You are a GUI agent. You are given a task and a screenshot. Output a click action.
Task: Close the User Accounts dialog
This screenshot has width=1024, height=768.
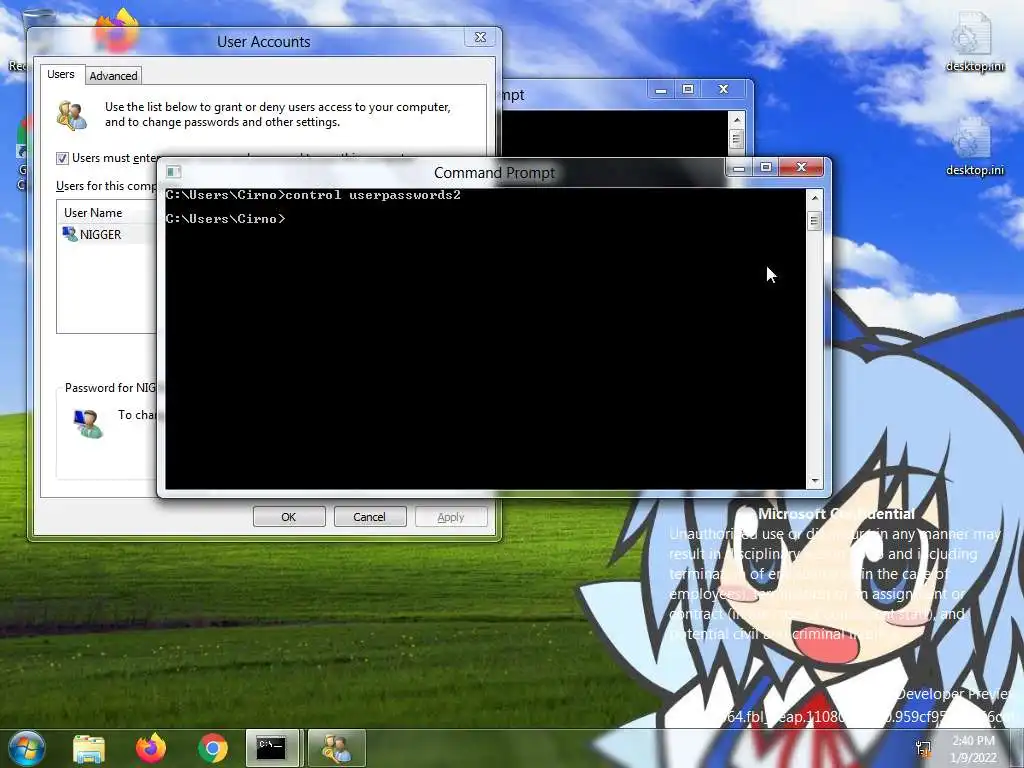pyautogui.click(x=481, y=37)
